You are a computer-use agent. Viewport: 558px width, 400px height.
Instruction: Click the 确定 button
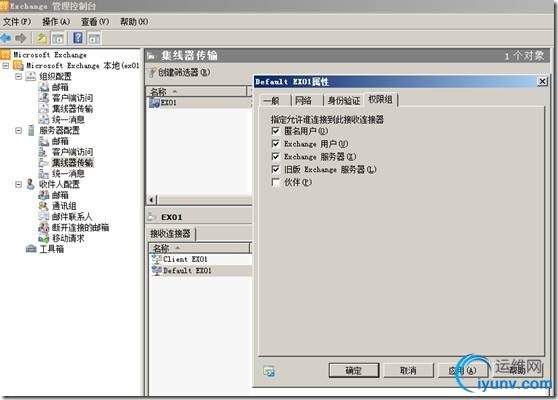pos(354,371)
